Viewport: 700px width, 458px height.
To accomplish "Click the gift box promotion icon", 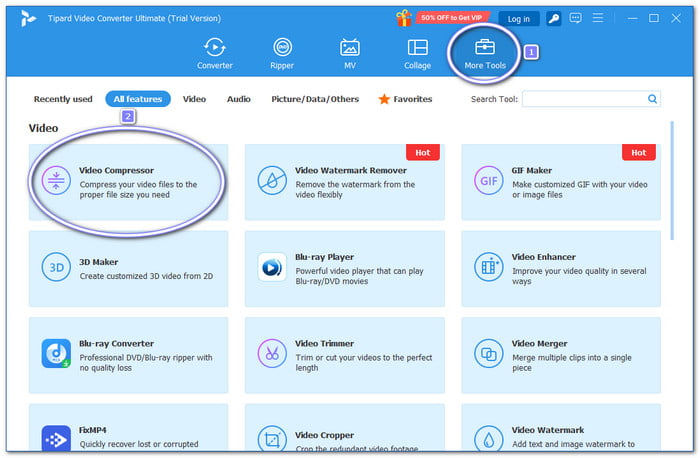I will pos(404,18).
